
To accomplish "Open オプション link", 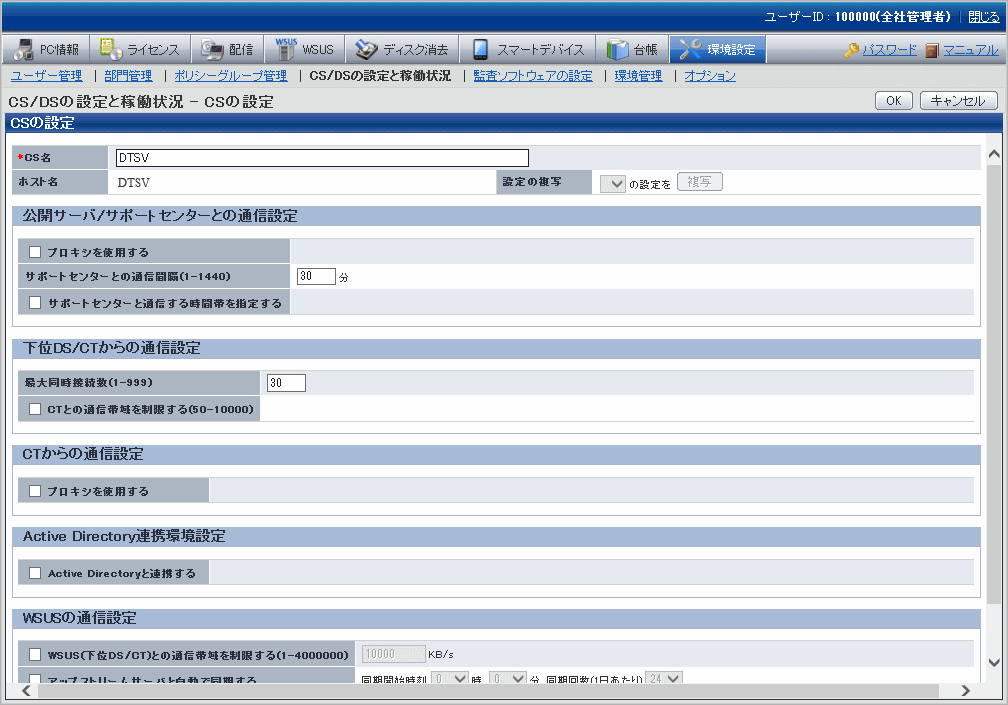I will point(710,75).
